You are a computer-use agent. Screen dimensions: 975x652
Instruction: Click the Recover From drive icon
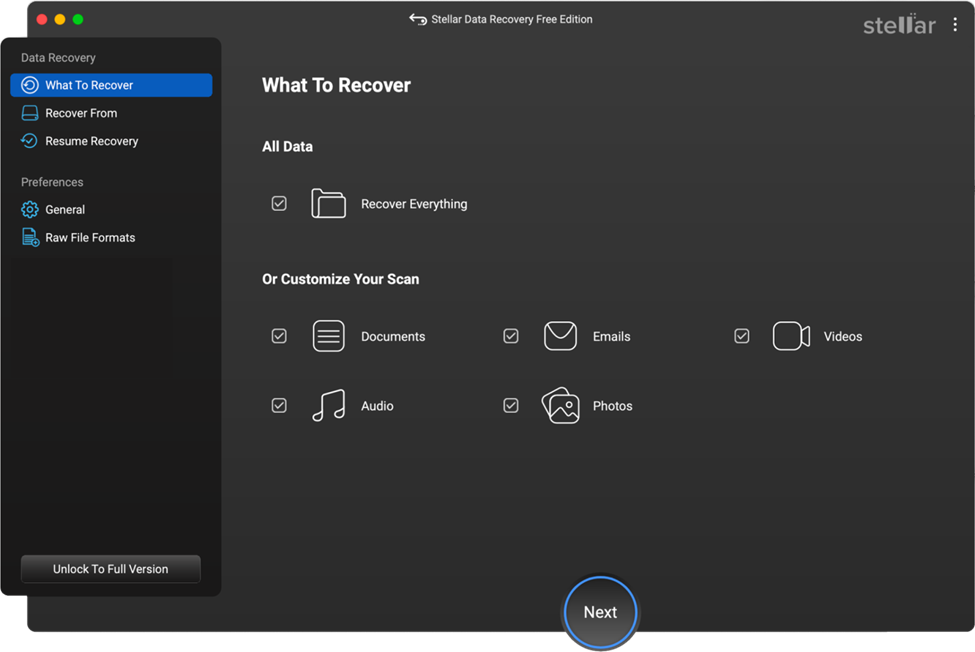29,113
